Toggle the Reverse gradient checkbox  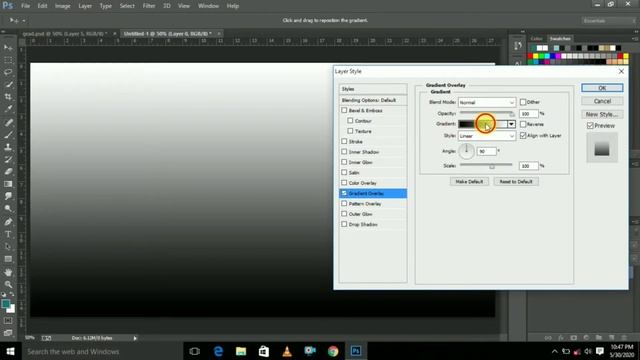(x=523, y=124)
